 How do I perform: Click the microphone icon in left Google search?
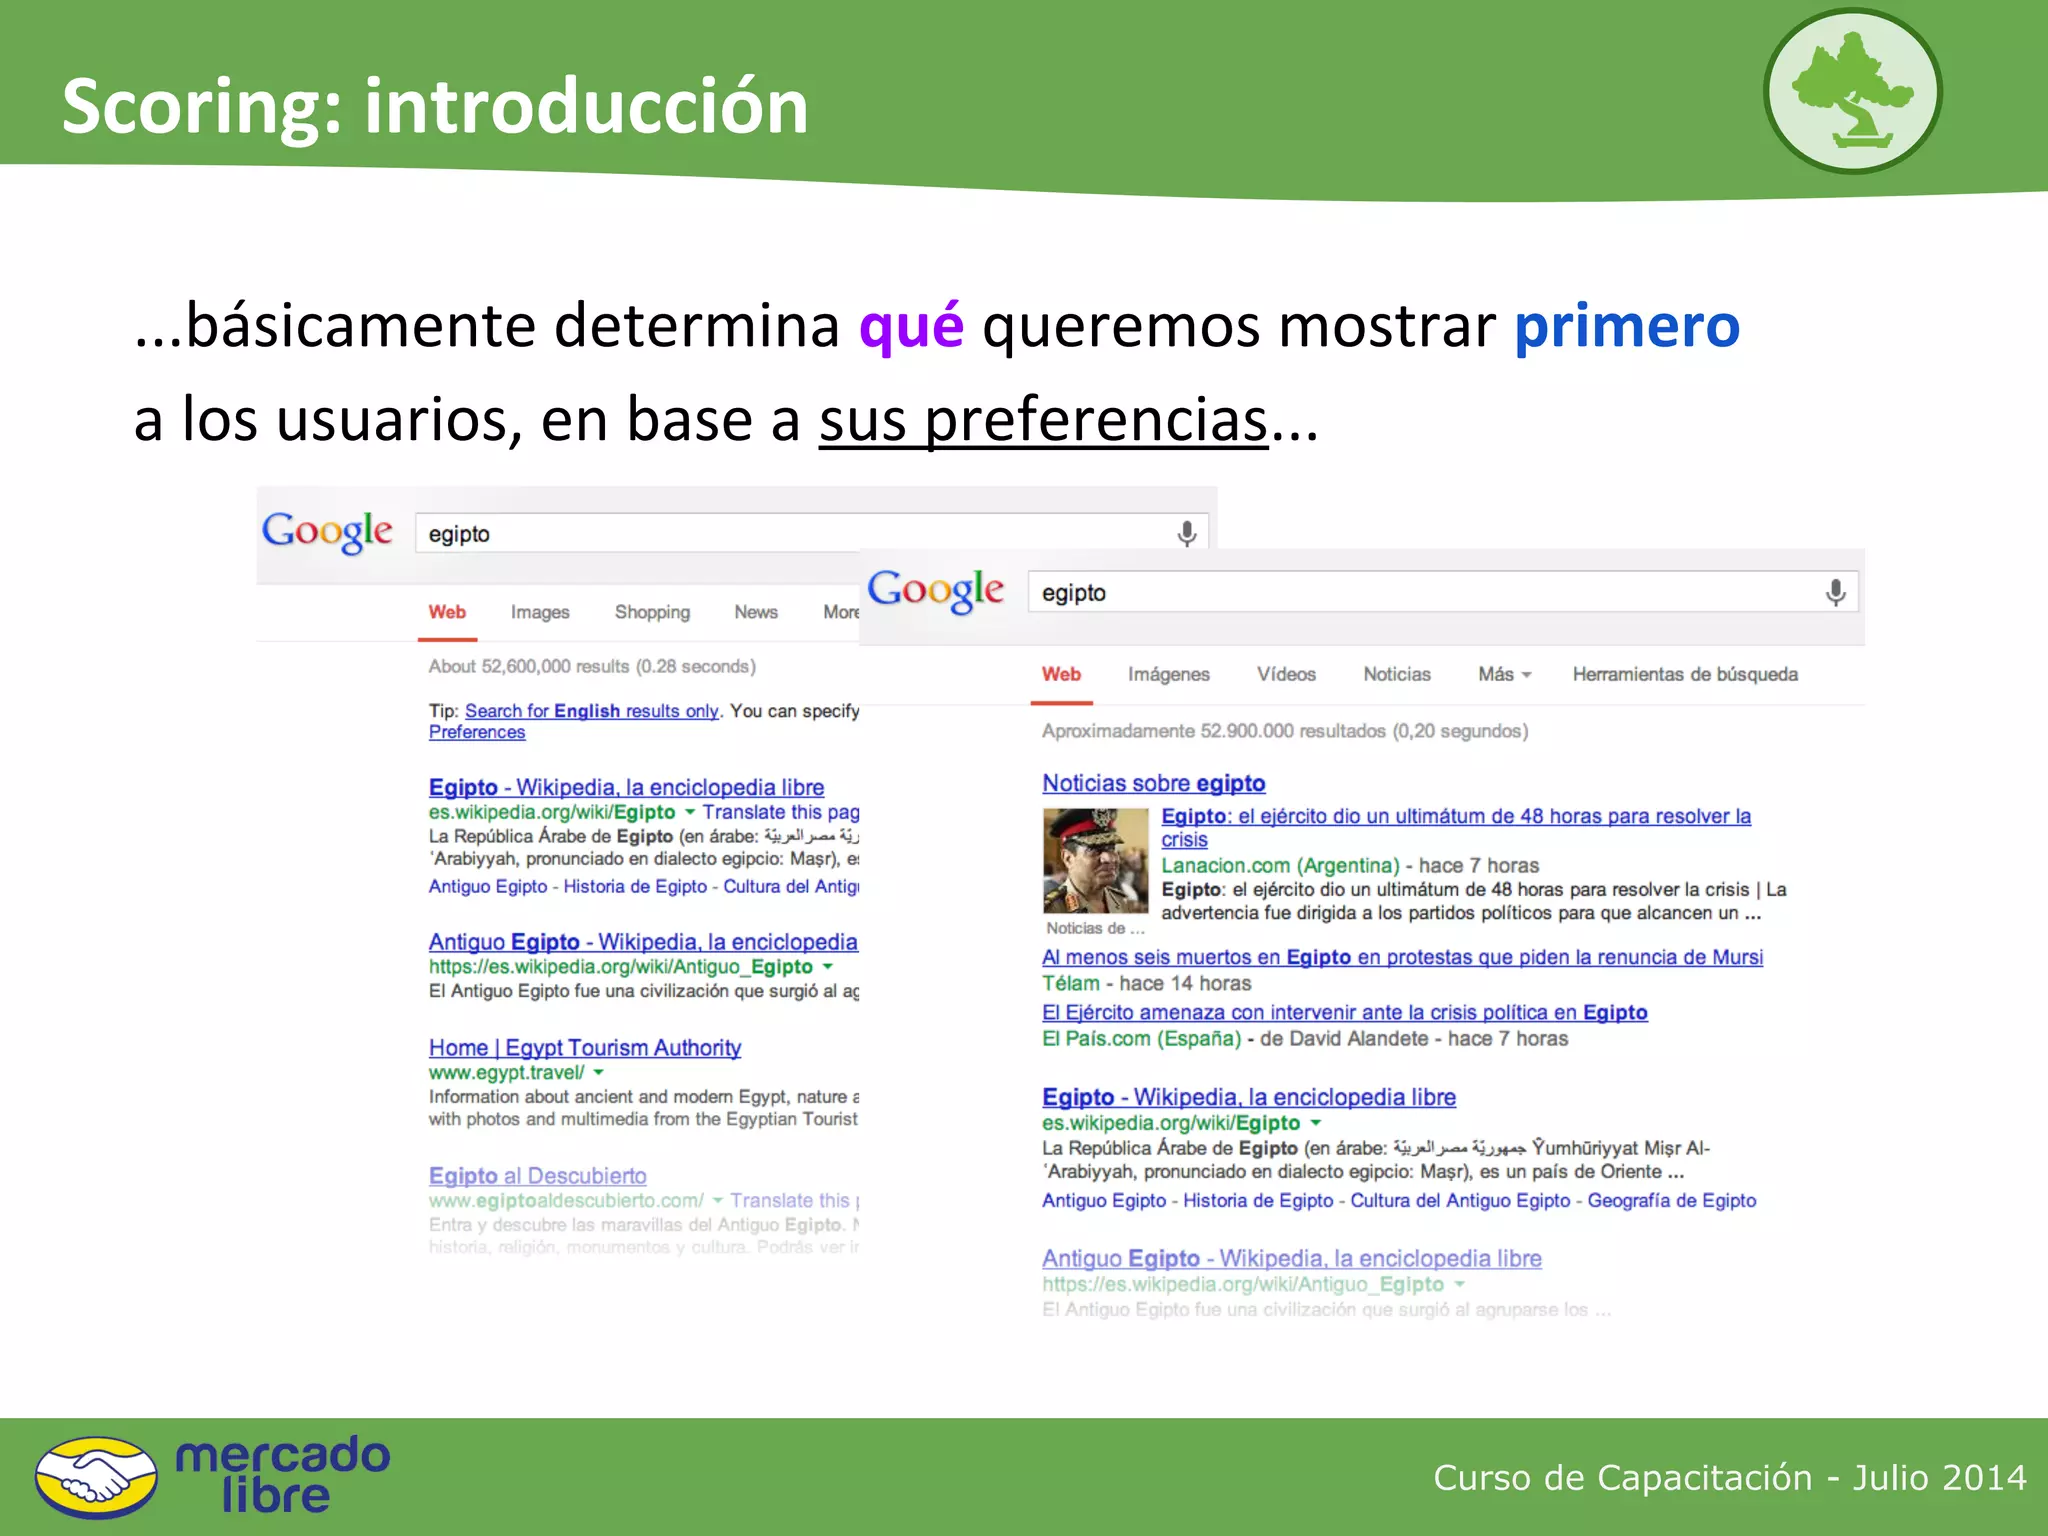(1186, 534)
